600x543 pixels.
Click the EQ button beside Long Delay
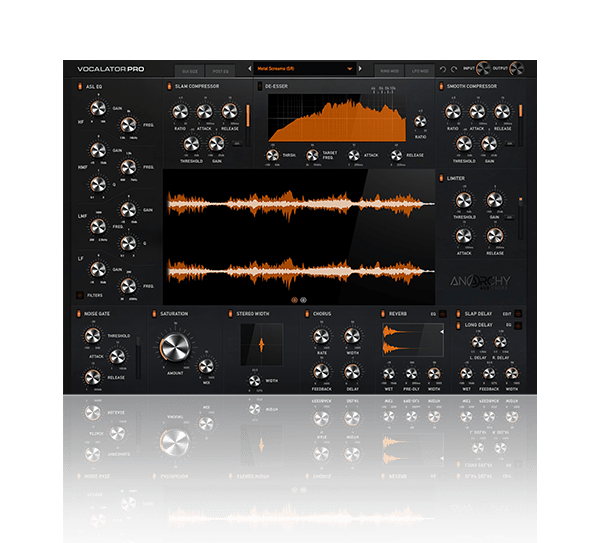(x=508, y=325)
